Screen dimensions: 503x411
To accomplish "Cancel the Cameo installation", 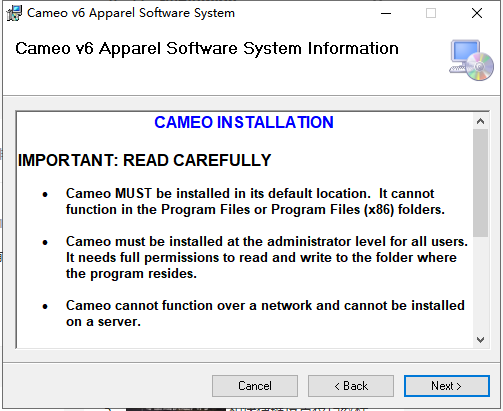I will click(255, 386).
